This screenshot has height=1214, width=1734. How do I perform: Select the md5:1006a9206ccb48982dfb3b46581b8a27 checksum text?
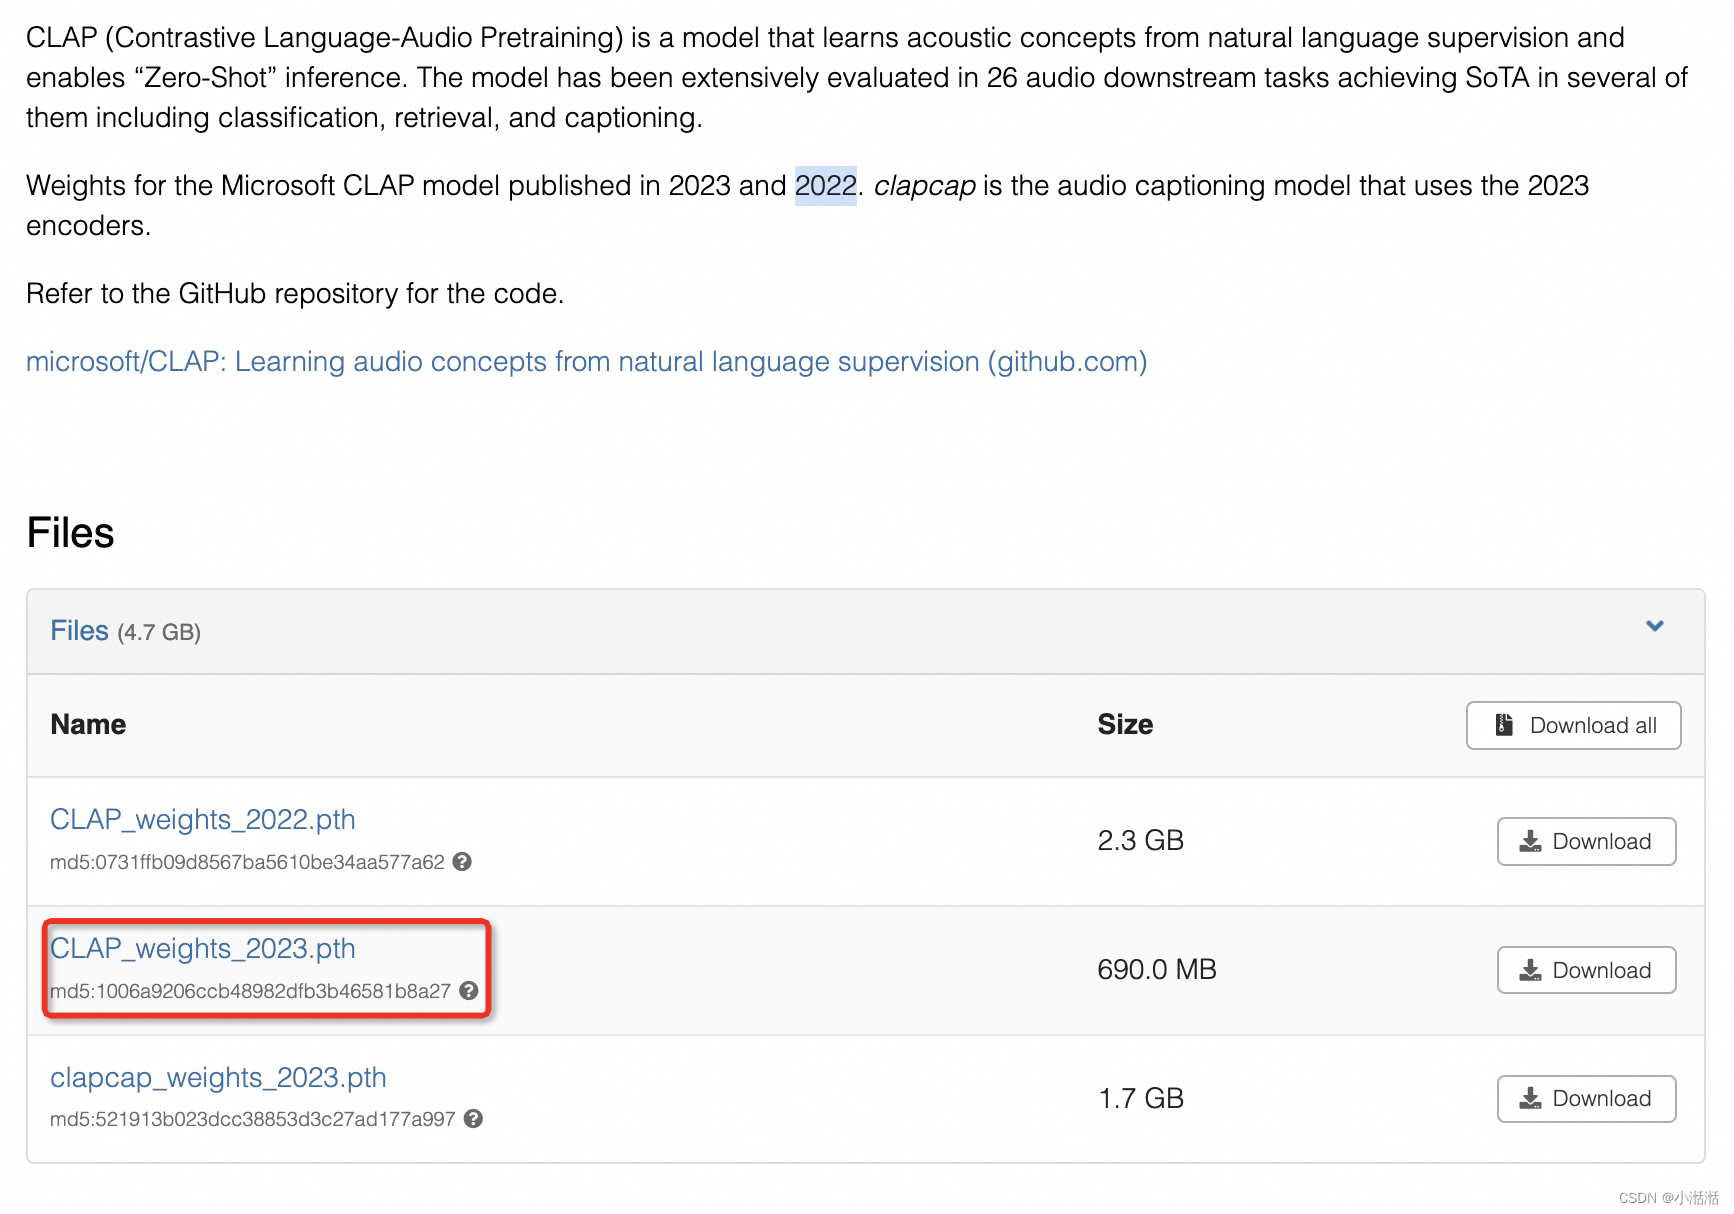tap(250, 991)
